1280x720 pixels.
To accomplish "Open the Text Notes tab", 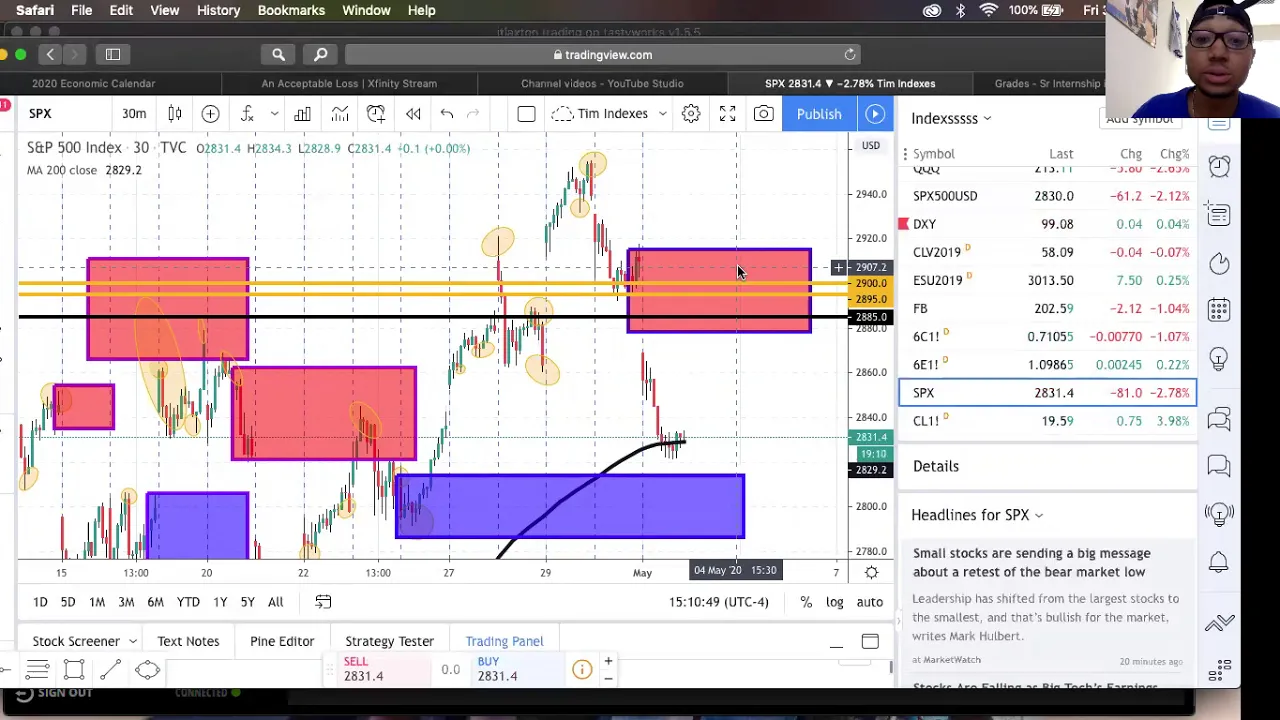I will 188,641.
